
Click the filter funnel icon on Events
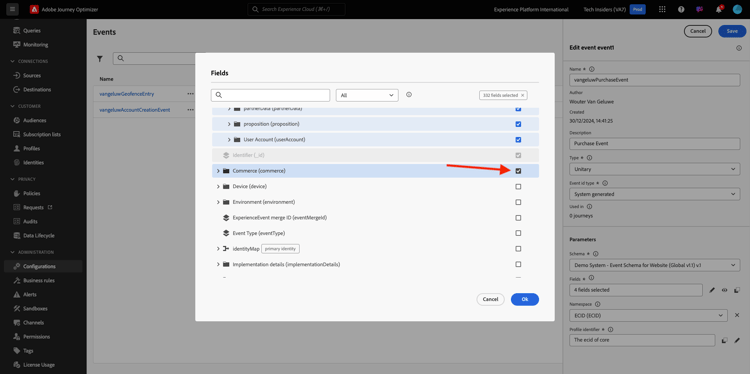coord(100,58)
